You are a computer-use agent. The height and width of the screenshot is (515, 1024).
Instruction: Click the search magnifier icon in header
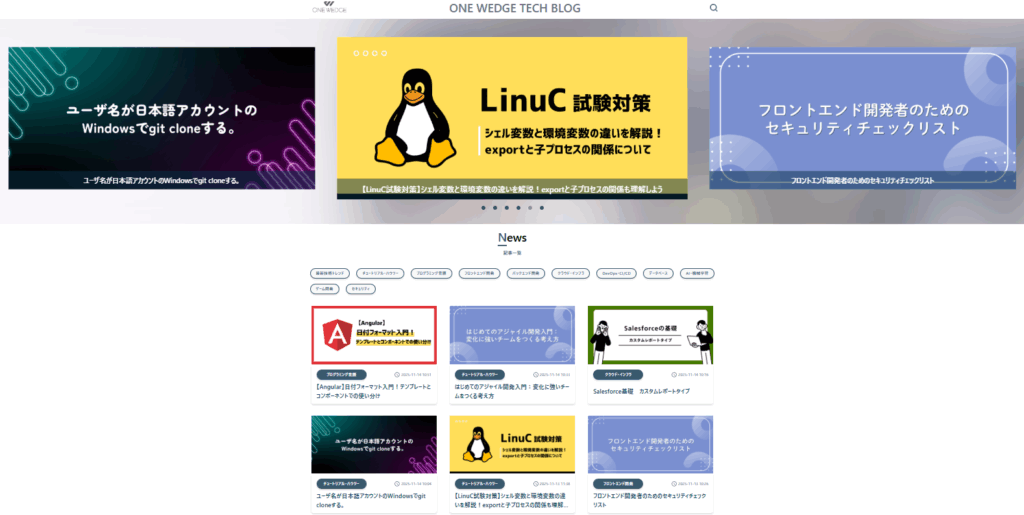point(713,8)
